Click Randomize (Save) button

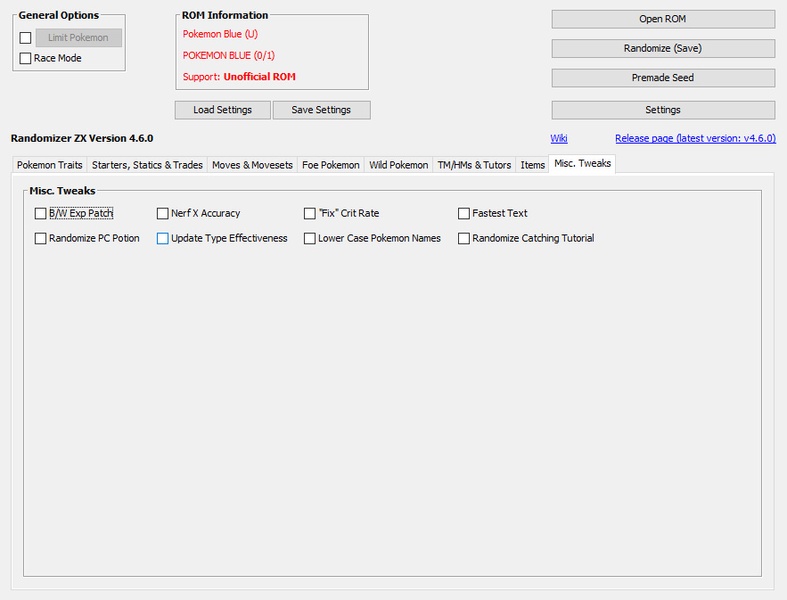tap(663, 49)
